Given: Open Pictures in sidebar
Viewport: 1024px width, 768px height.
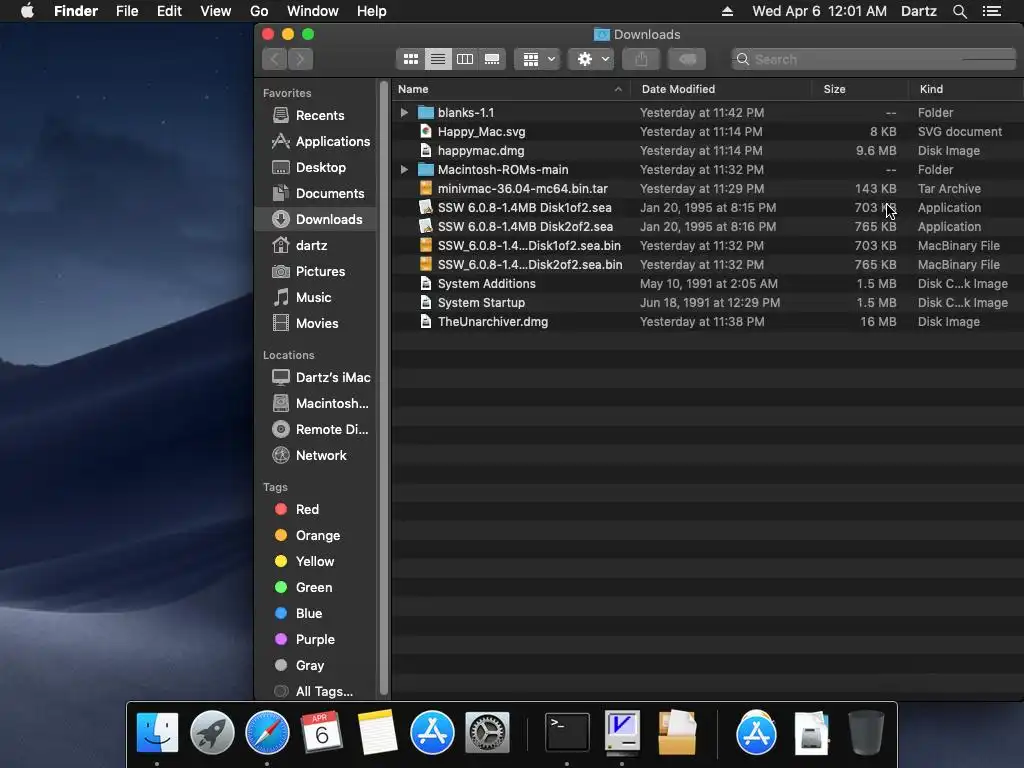Looking at the screenshot, I should (316, 271).
